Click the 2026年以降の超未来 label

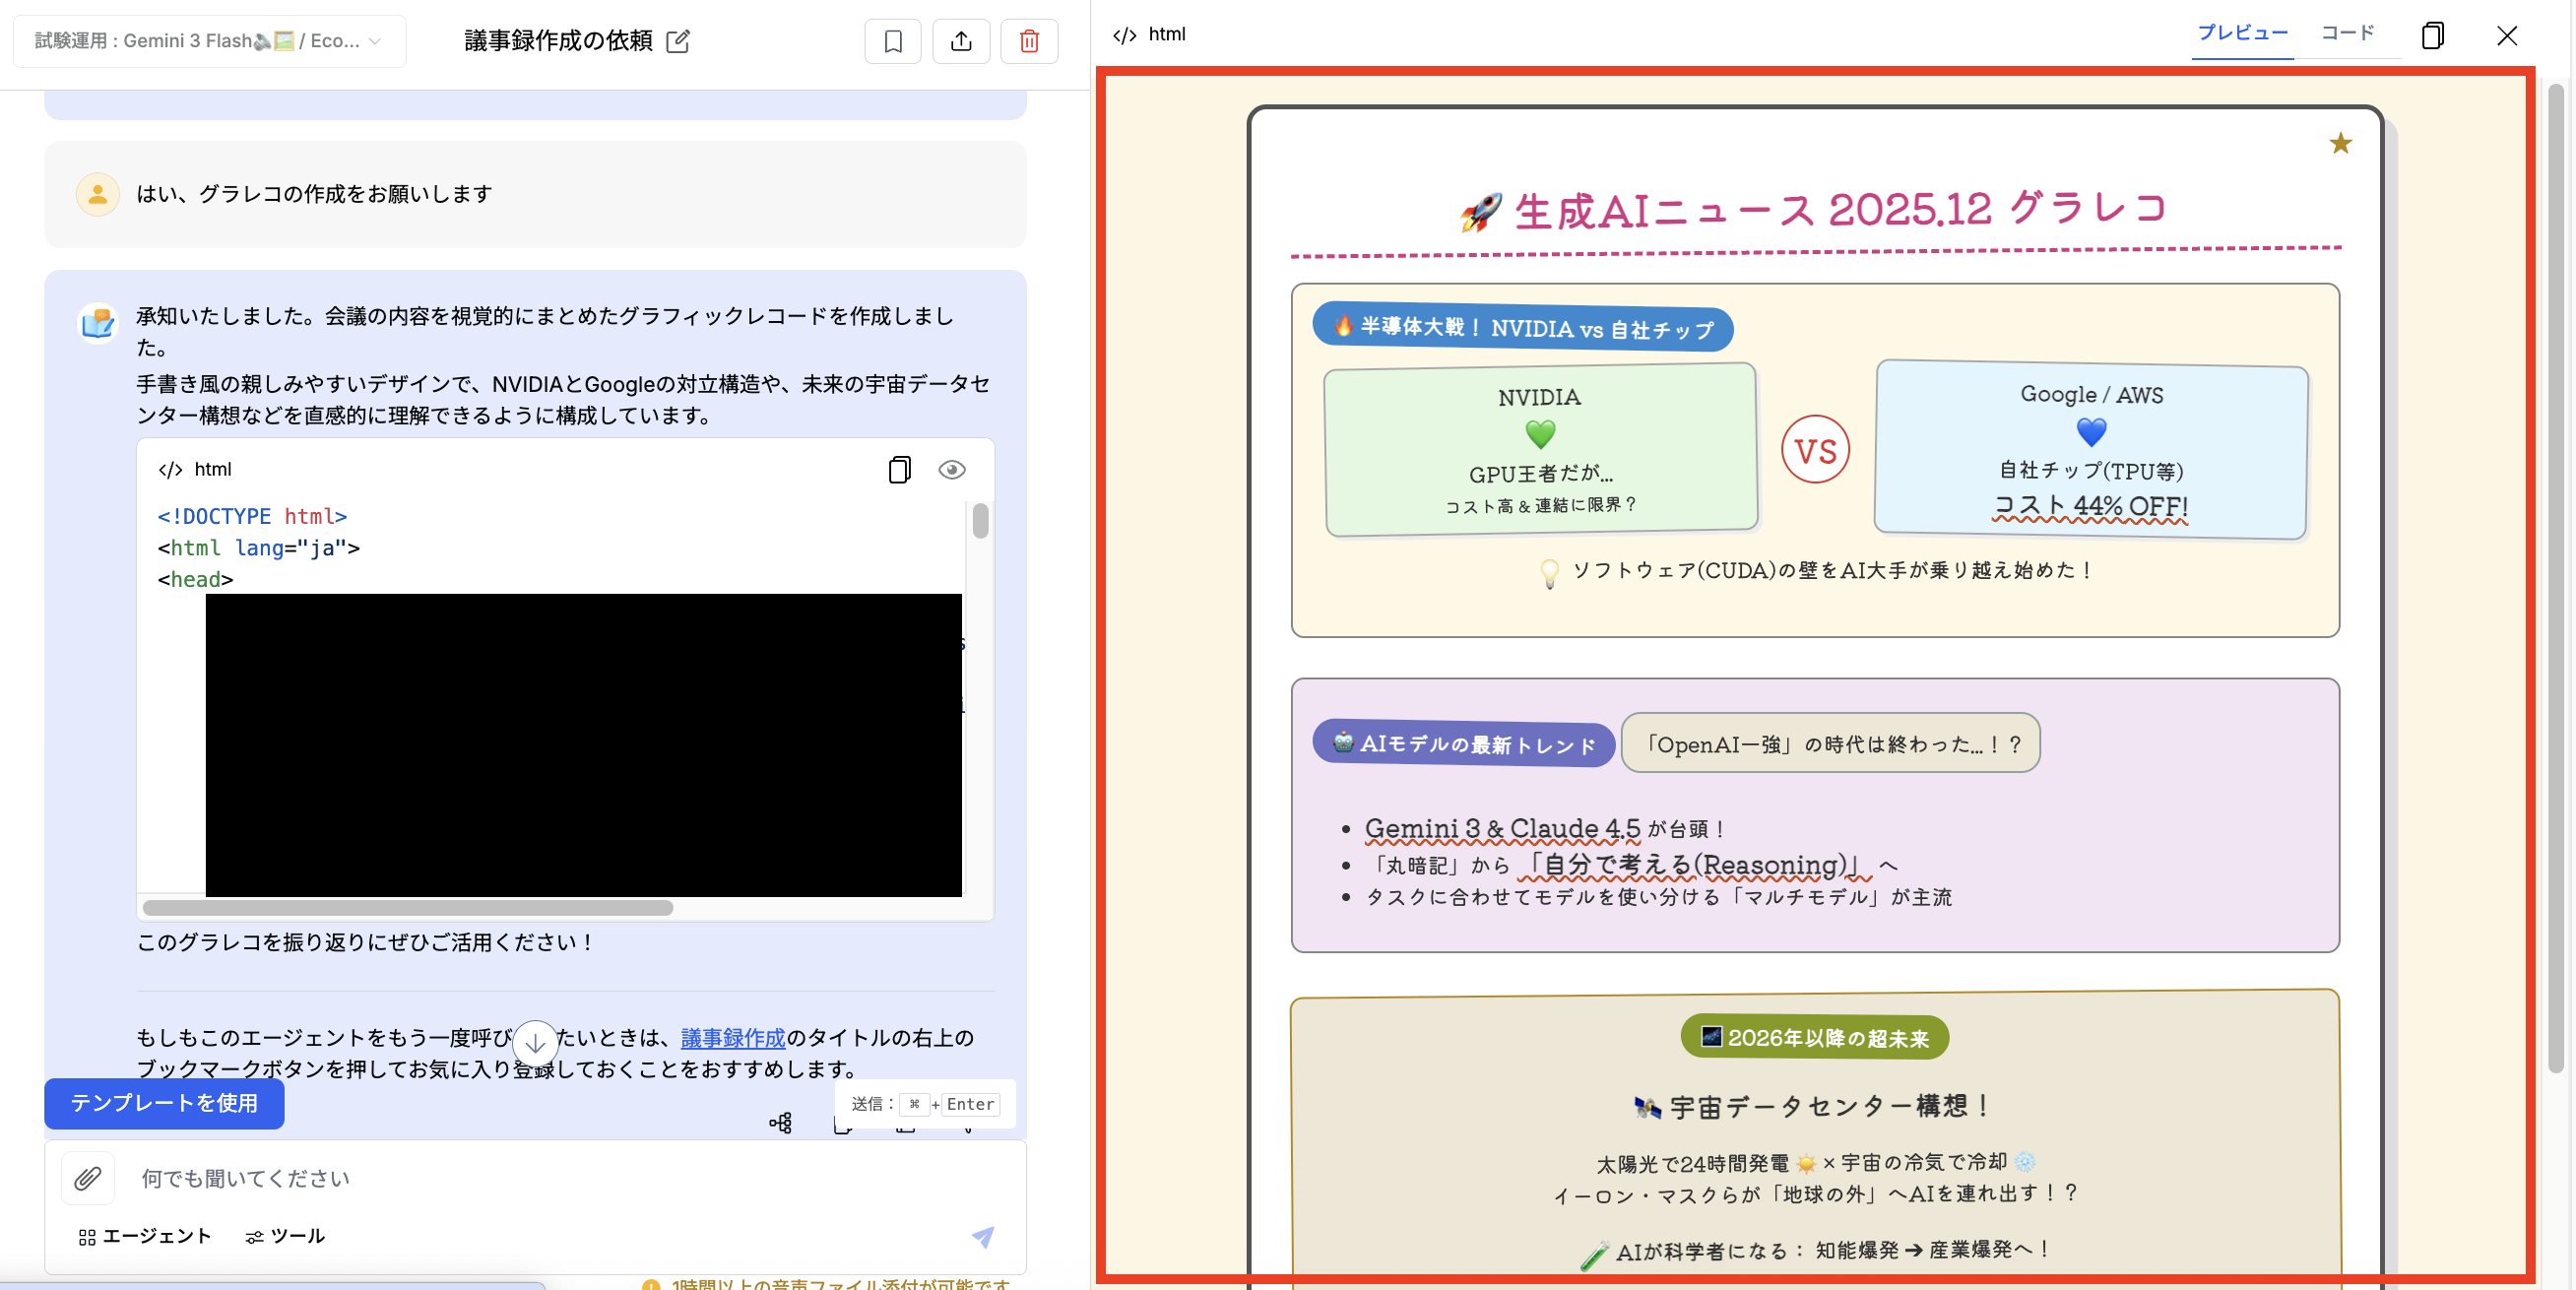click(x=1815, y=1038)
